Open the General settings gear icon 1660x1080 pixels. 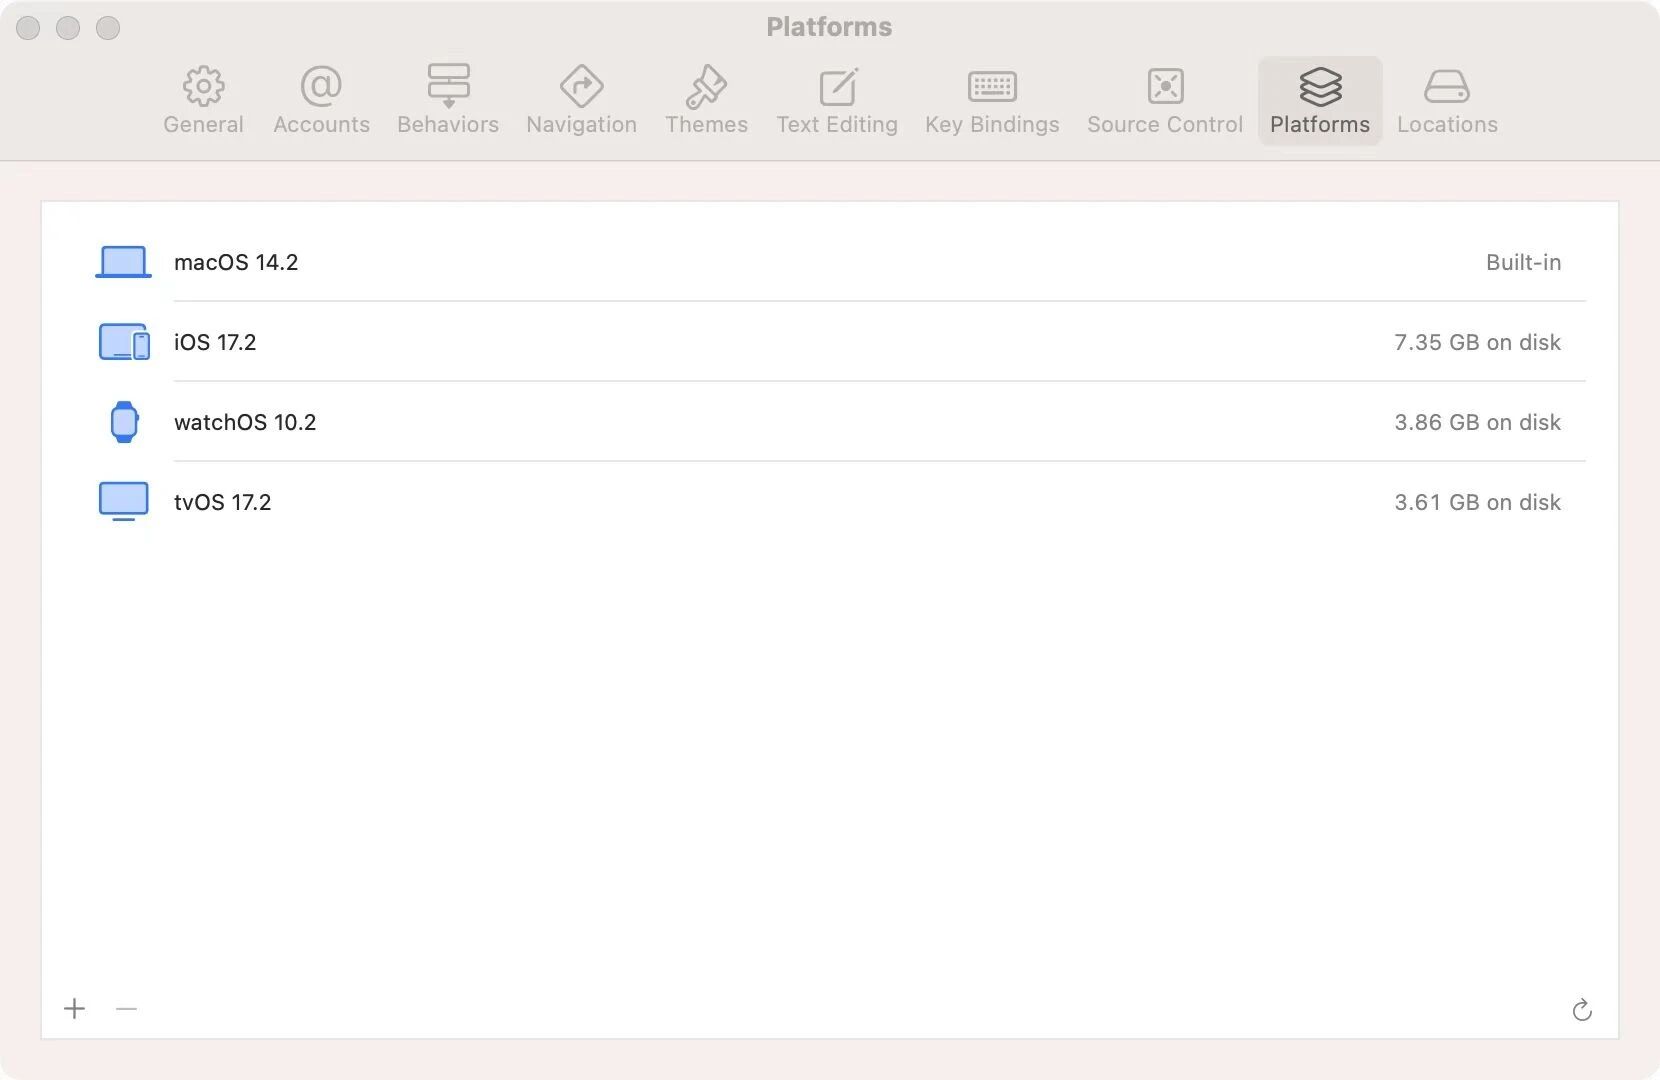pos(204,87)
